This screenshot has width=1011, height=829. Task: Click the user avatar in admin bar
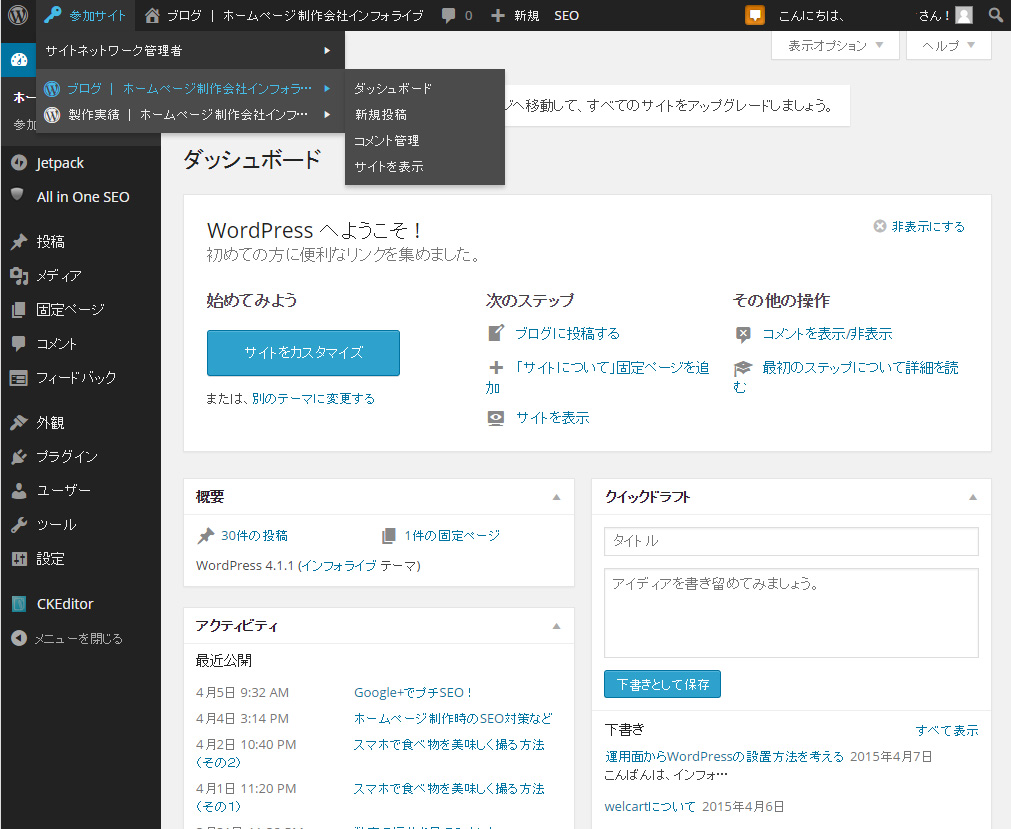(963, 15)
